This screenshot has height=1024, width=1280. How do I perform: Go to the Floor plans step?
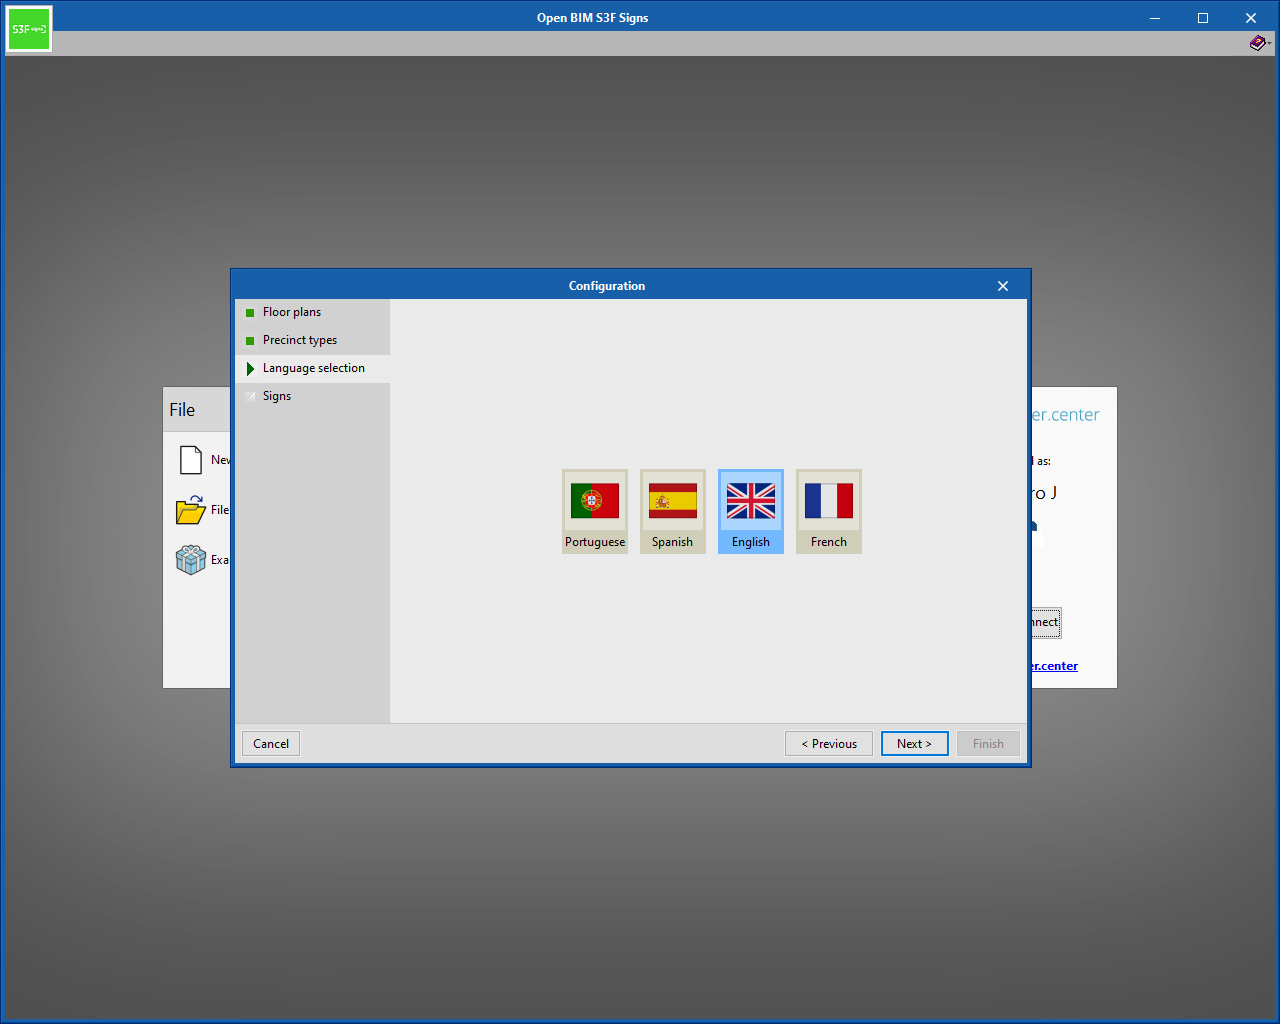point(292,312)
